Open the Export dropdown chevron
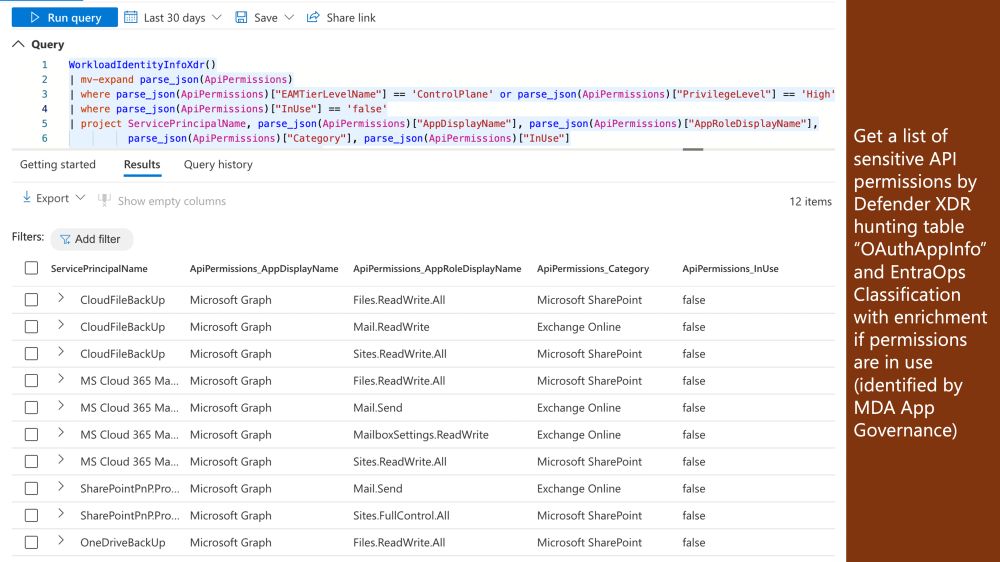 point(80,198)
